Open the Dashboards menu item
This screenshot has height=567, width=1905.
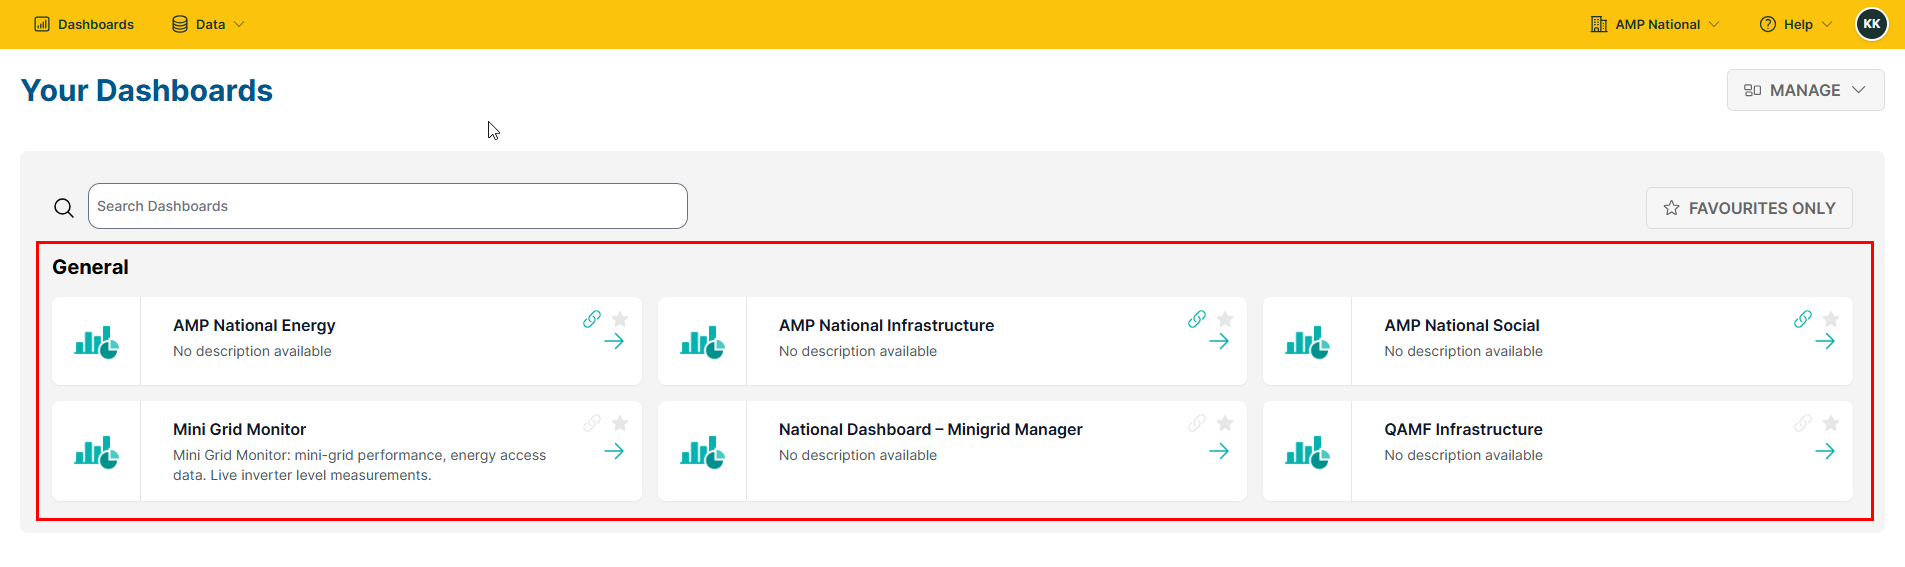coord(84,24)
